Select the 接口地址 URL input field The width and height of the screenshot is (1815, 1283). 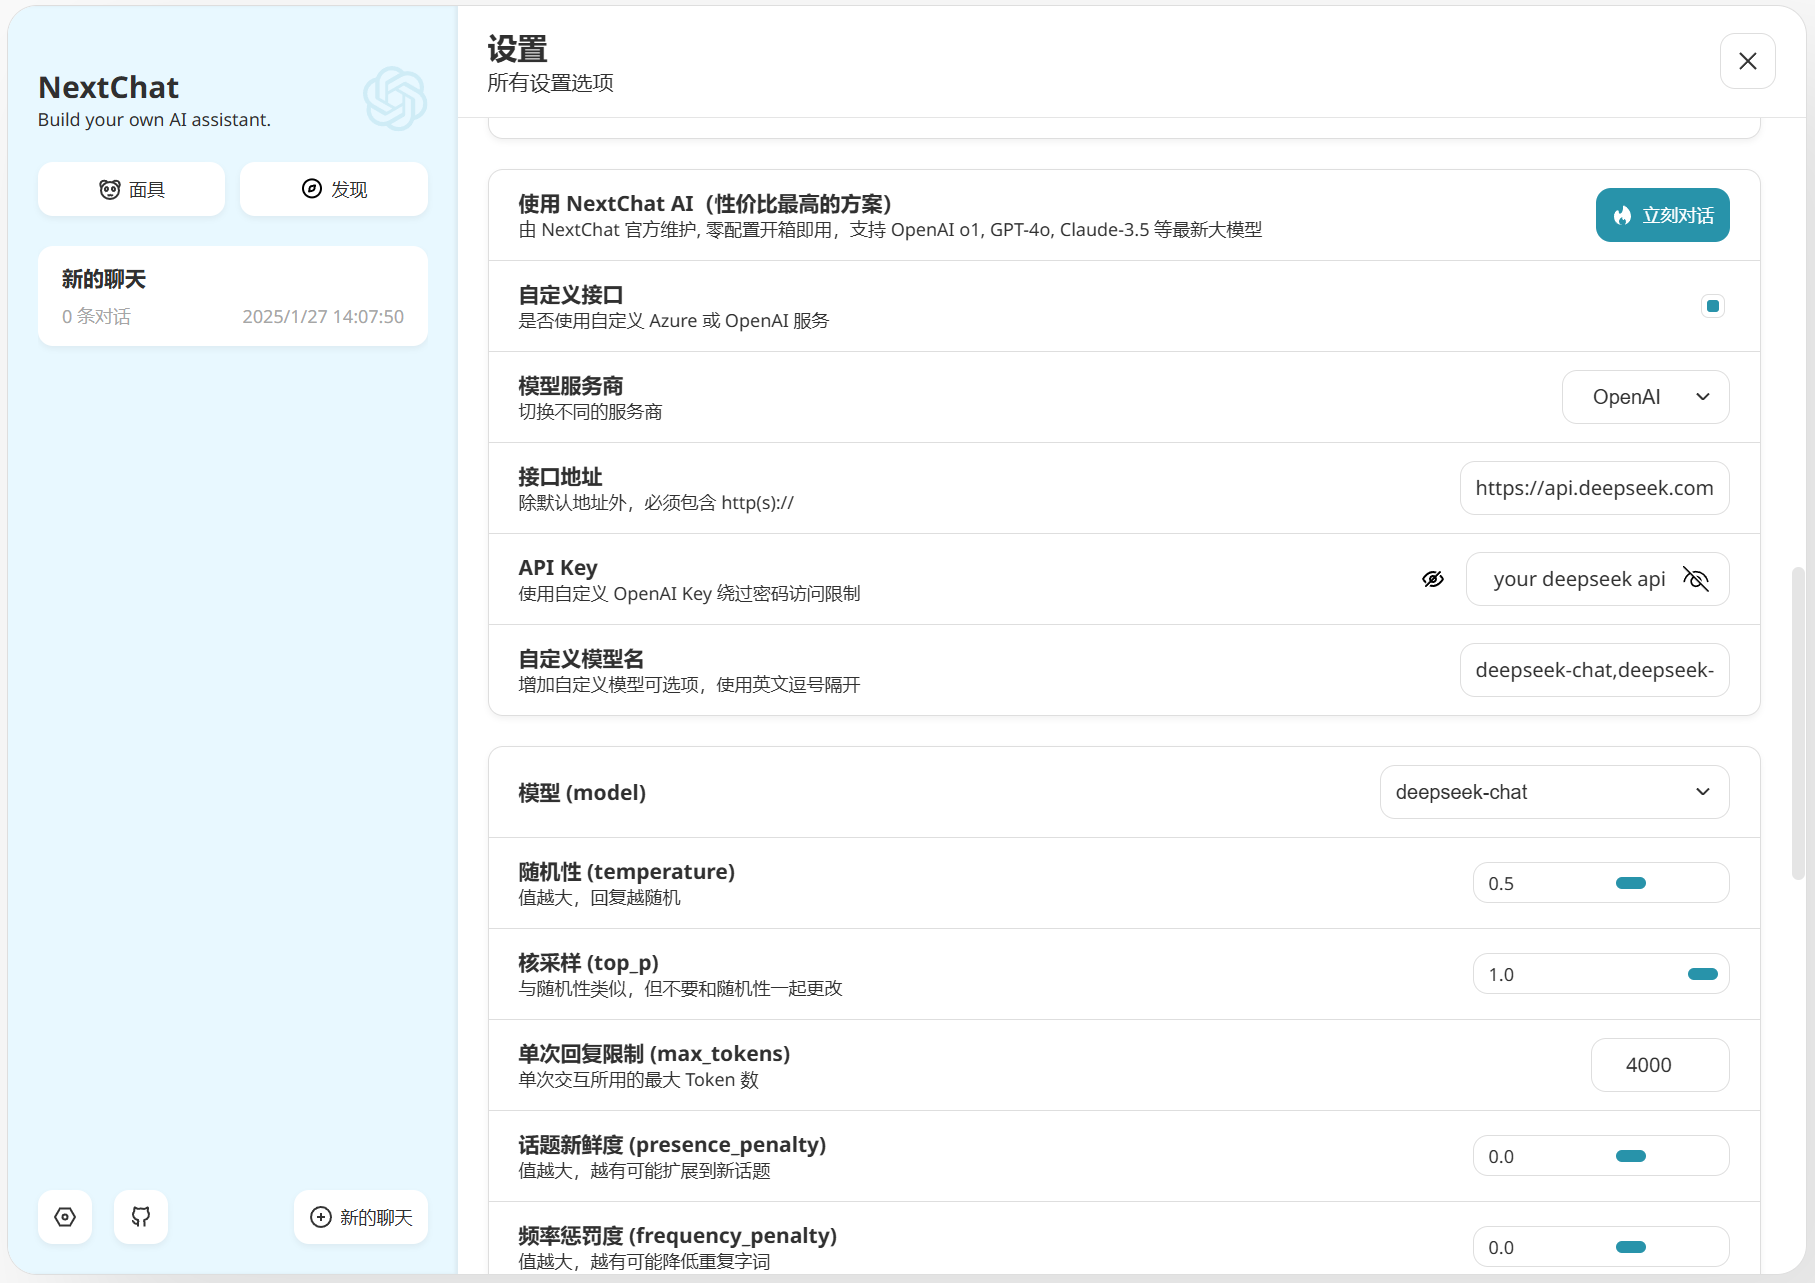point(1594,488)
